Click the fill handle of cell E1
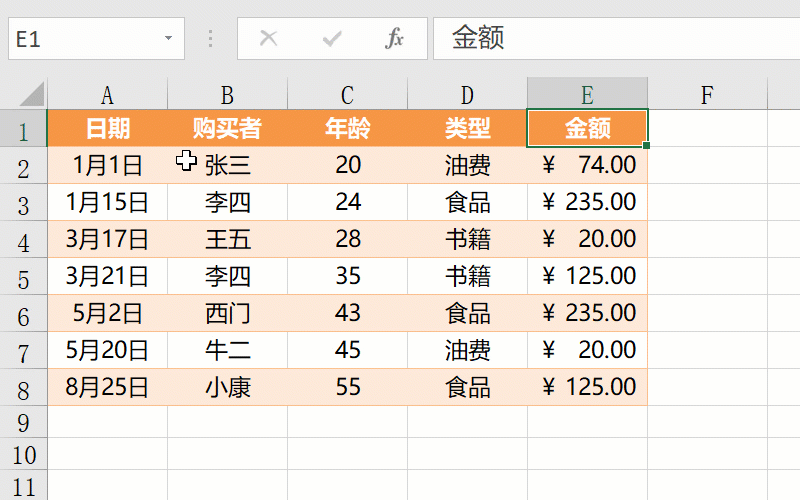This screenshot has width=800, height=500. coord(646,145)
